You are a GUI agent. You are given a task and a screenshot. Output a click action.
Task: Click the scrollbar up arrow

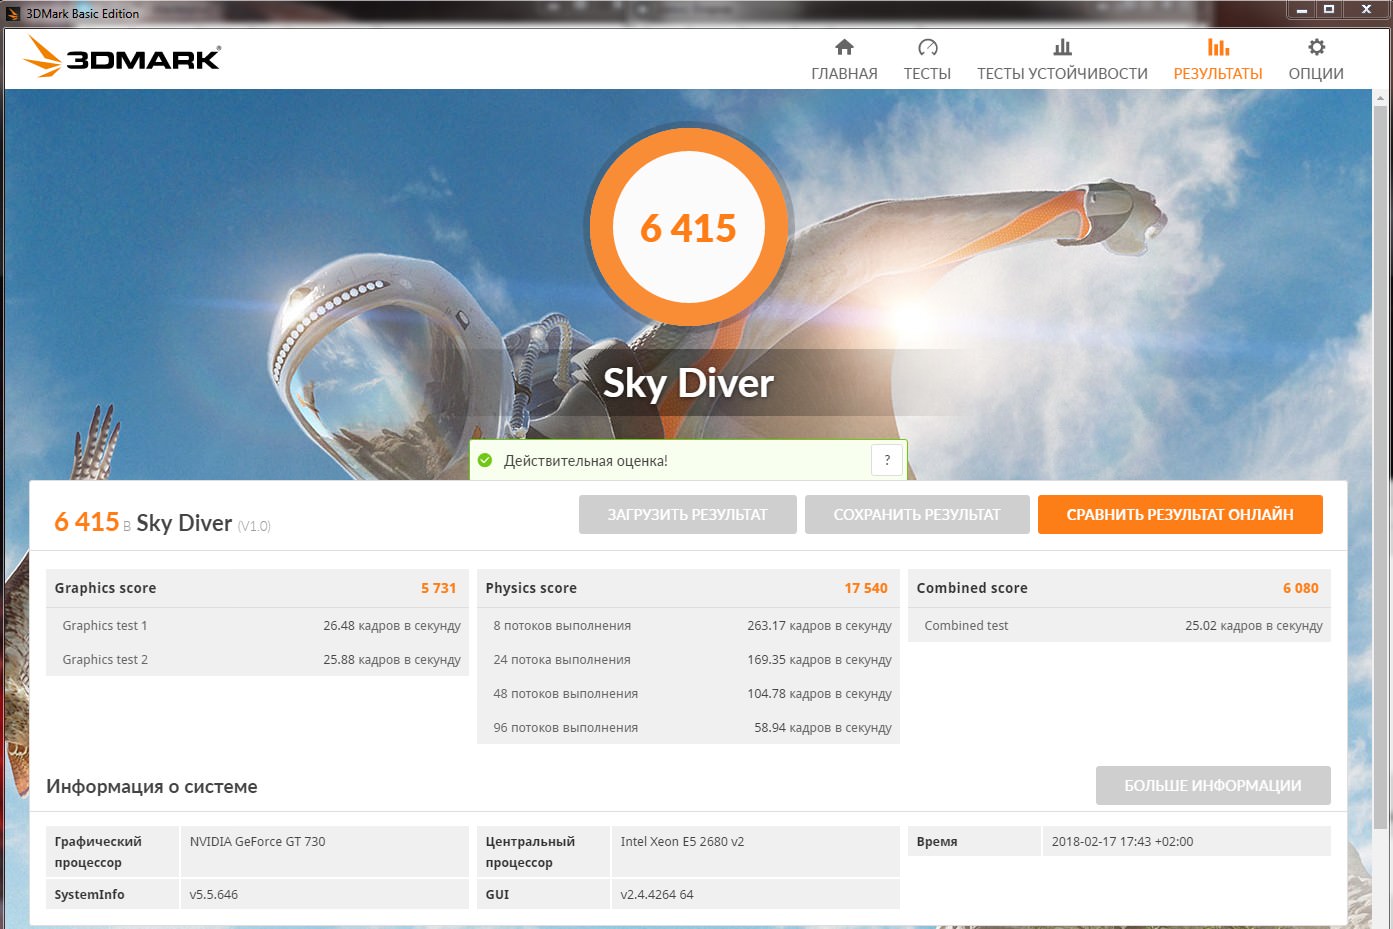tap(1381, 99)
